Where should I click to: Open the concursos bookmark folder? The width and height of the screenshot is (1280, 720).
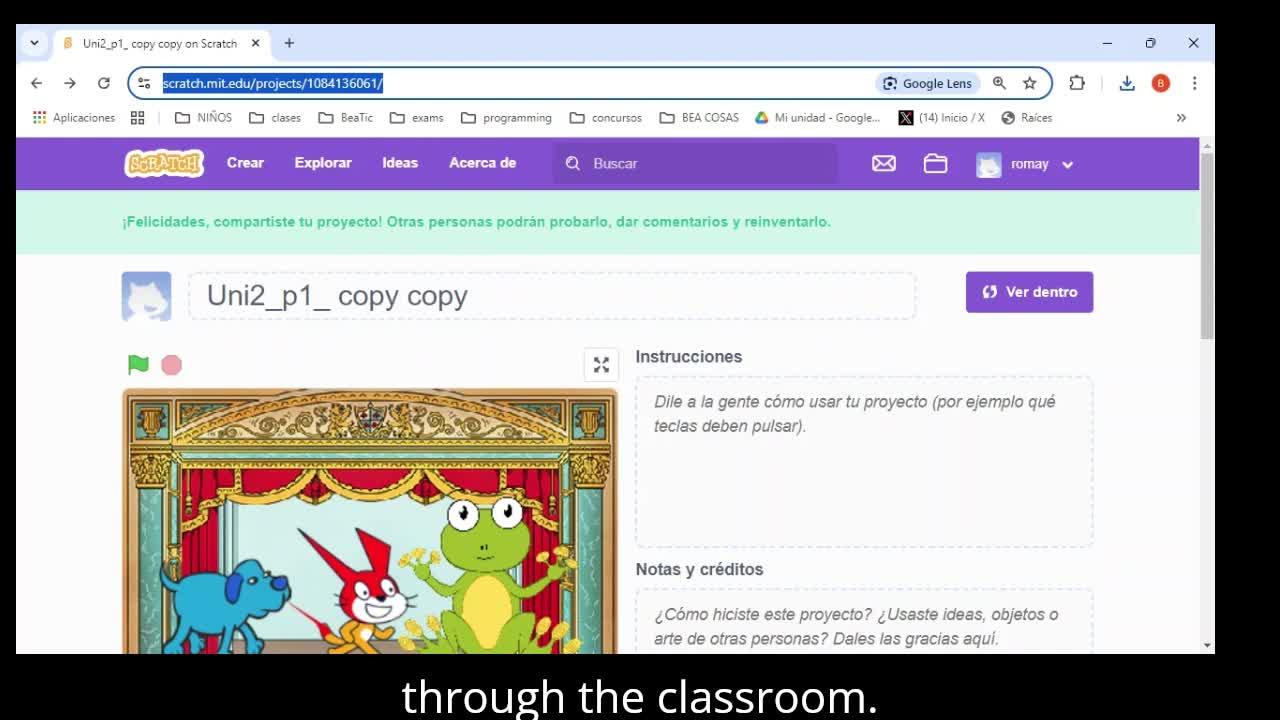pyautogui.click(x=606, y=117)
